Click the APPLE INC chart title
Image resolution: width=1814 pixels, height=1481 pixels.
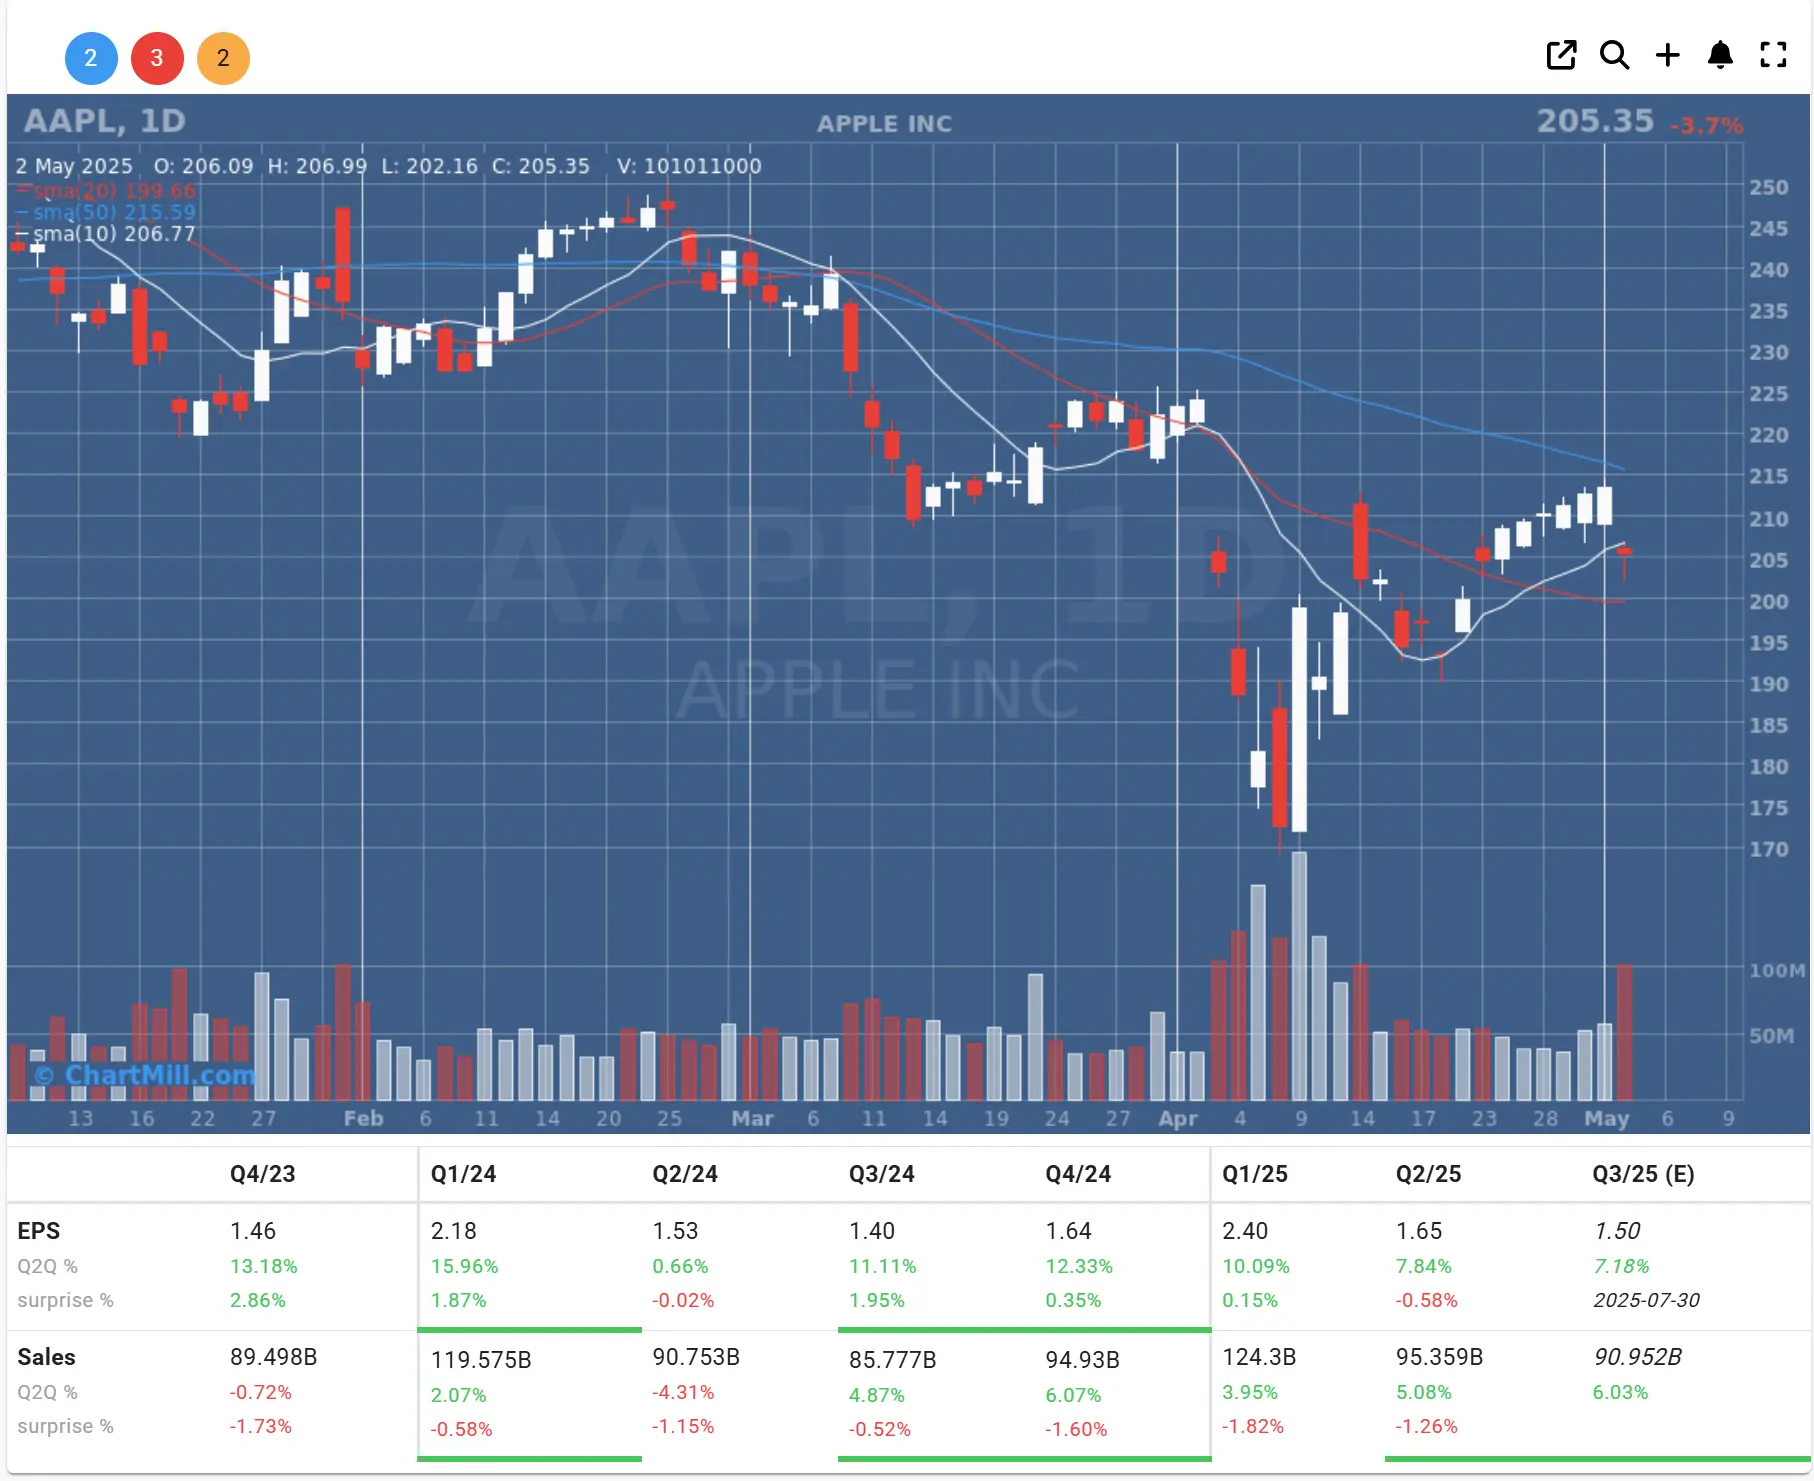[x=884, y=123]
